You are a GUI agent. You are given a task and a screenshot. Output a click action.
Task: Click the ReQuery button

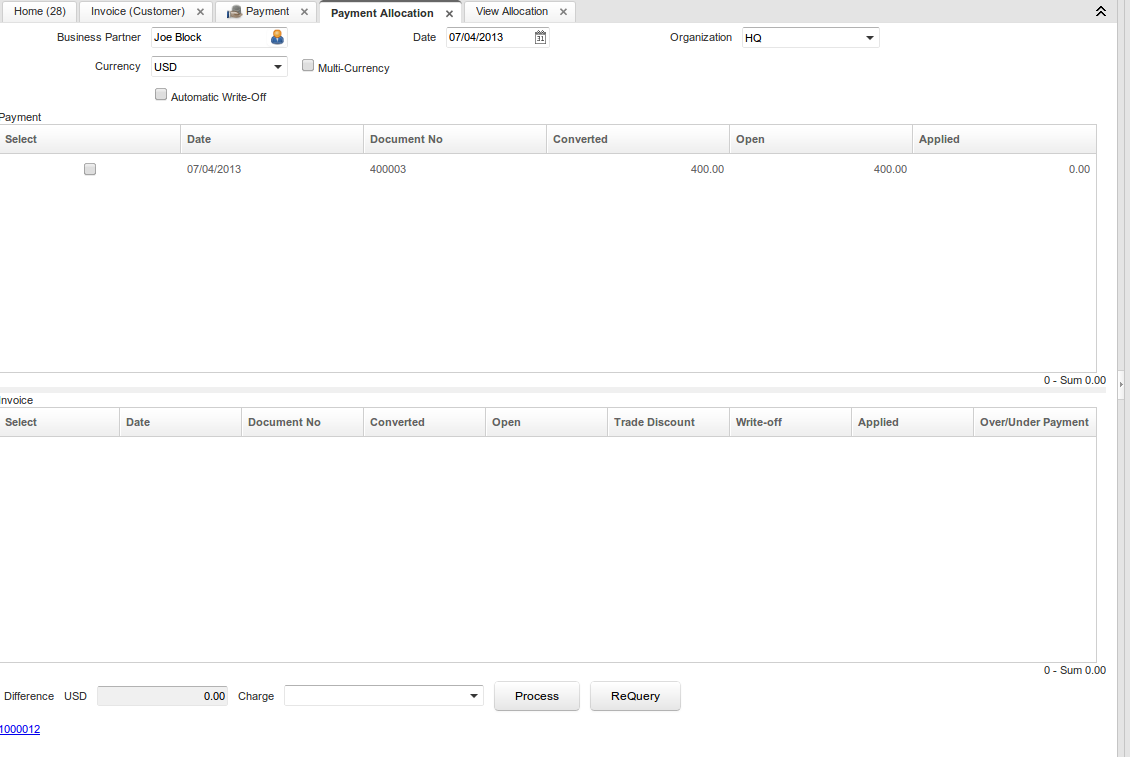pyautogui.click(x=635, y=696)
